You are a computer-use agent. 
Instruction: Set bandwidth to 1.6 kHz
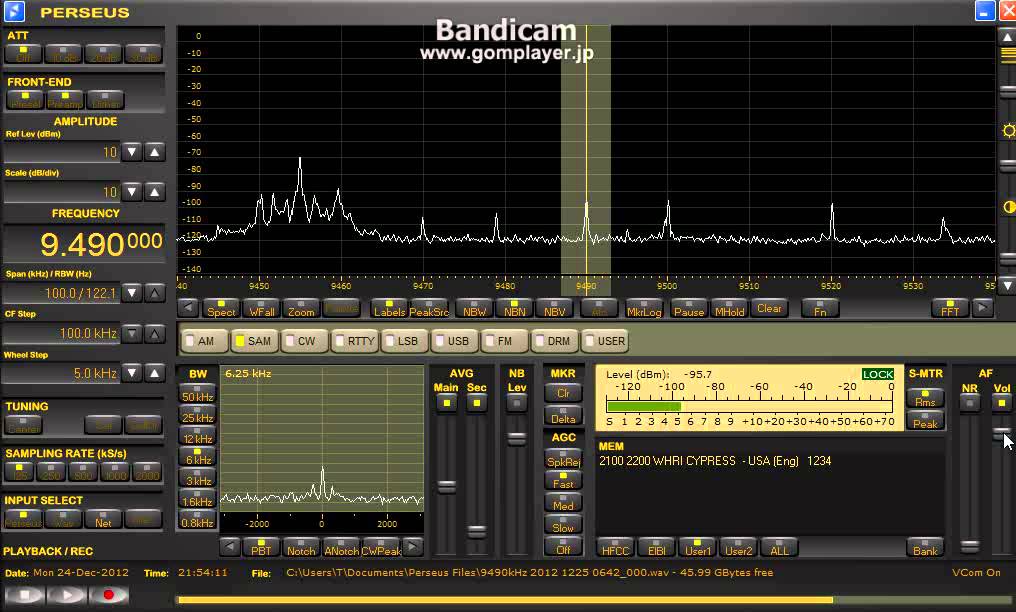198,499
